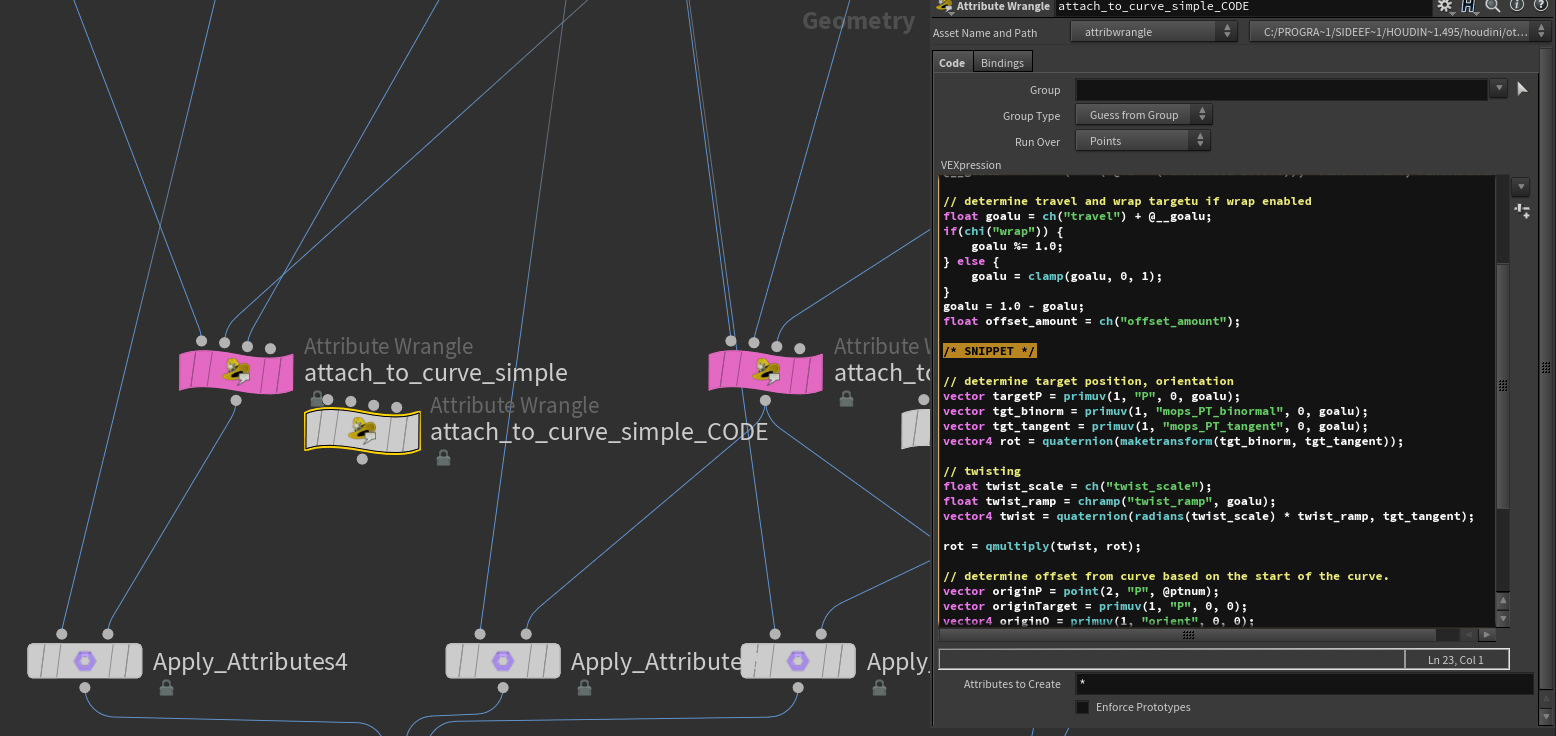
Task: Open the attribwrangle asset name dropdown
Action: (1154, 32)
